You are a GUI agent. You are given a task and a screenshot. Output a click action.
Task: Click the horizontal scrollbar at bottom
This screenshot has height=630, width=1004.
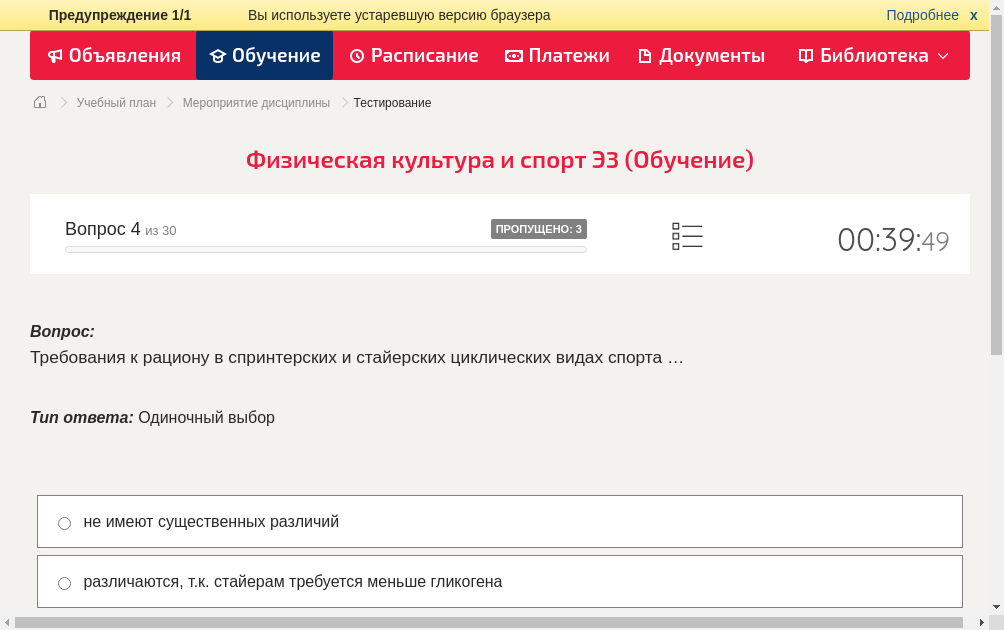(x=488, y=622)
